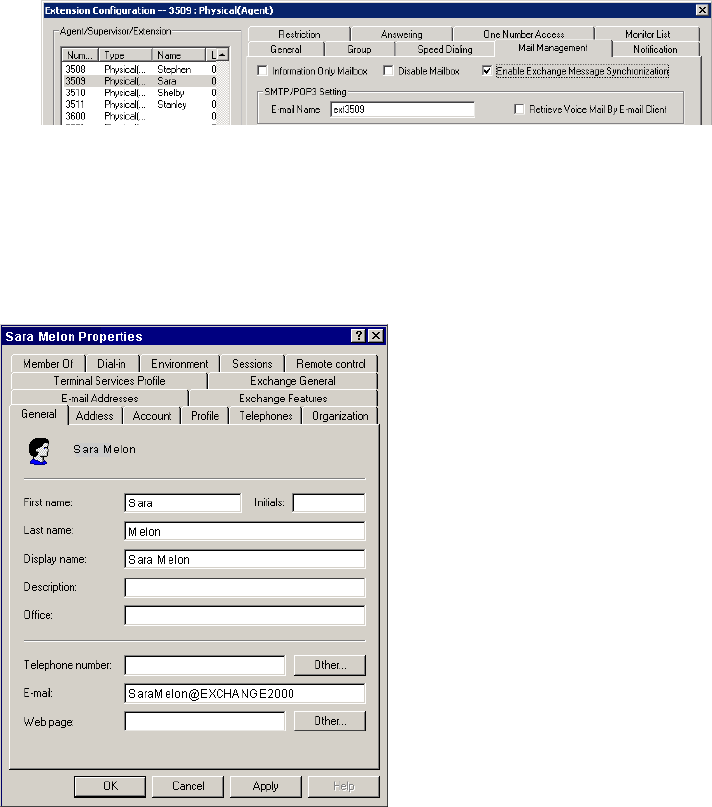Open the One Number Access tab
This screenshot has width=712, height=807.
click(x=524, y=34)
